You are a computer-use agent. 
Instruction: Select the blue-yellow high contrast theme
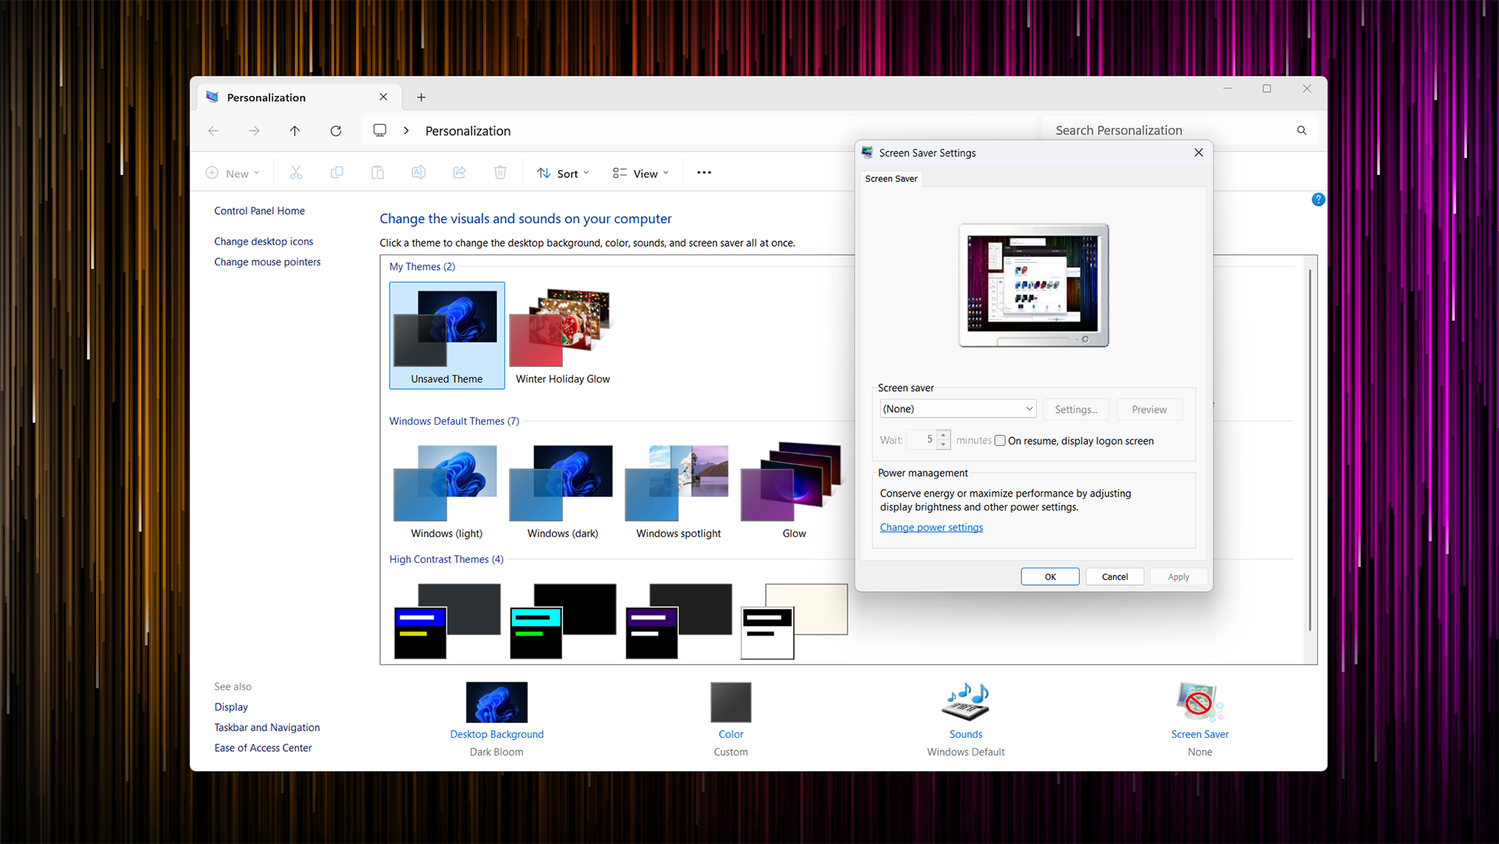pyautogui.click(x=447, y=621)
